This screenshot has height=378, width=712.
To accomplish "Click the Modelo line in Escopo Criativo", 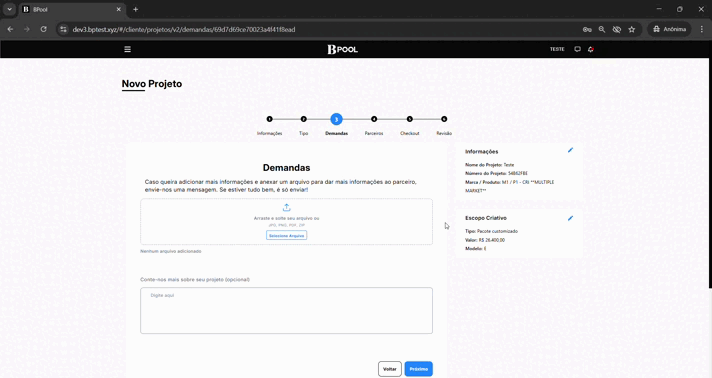I will coord(475,249).
